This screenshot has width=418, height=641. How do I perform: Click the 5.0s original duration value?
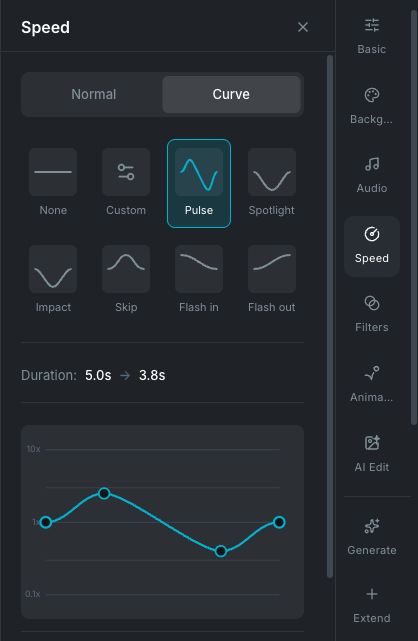click(x=98, y=375)
